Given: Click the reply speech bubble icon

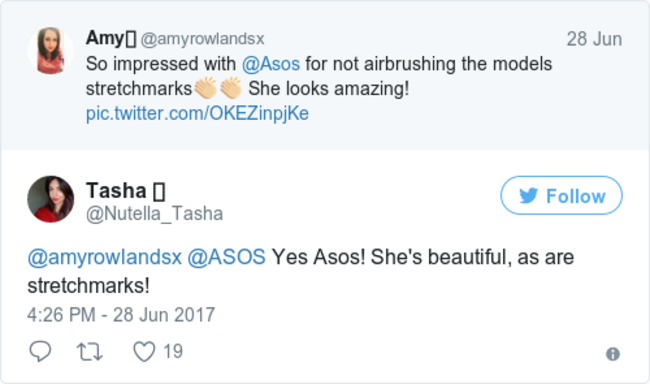Looking at the screenshot, I should tap(40, 351).
